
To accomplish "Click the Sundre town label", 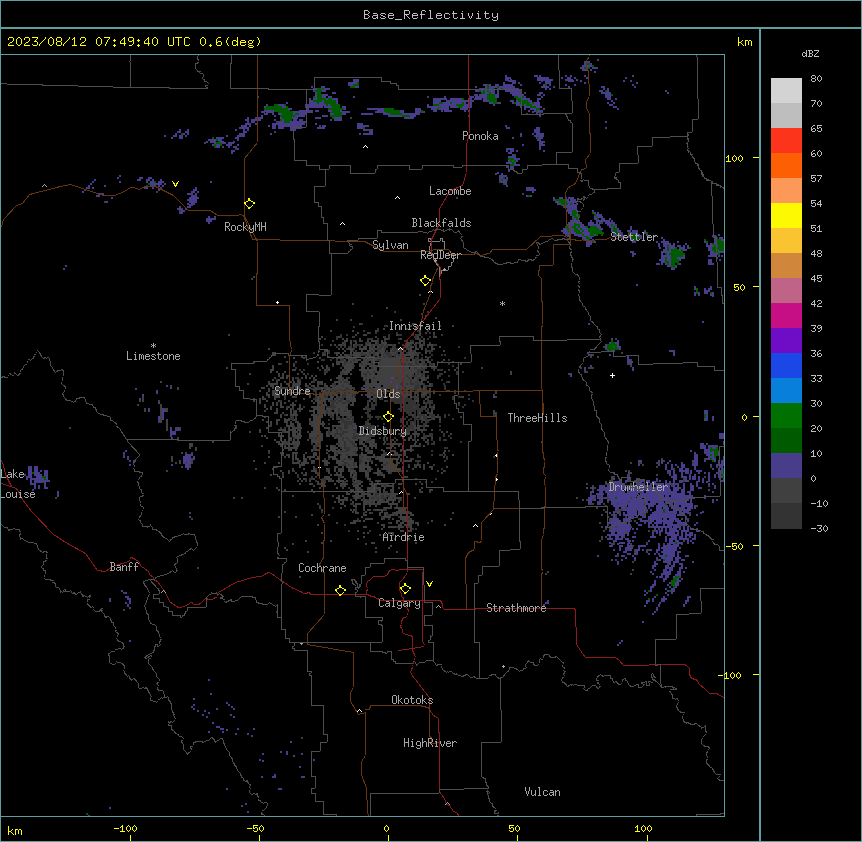I will (292, 391).
